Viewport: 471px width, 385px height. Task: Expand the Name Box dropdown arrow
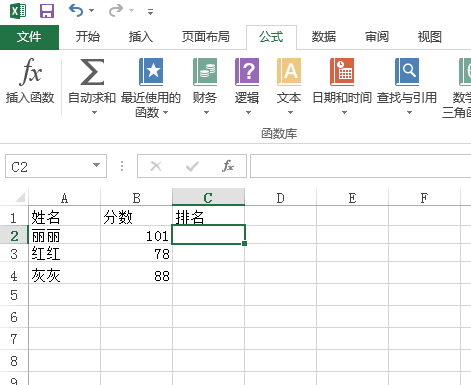(x=96, y=165)
